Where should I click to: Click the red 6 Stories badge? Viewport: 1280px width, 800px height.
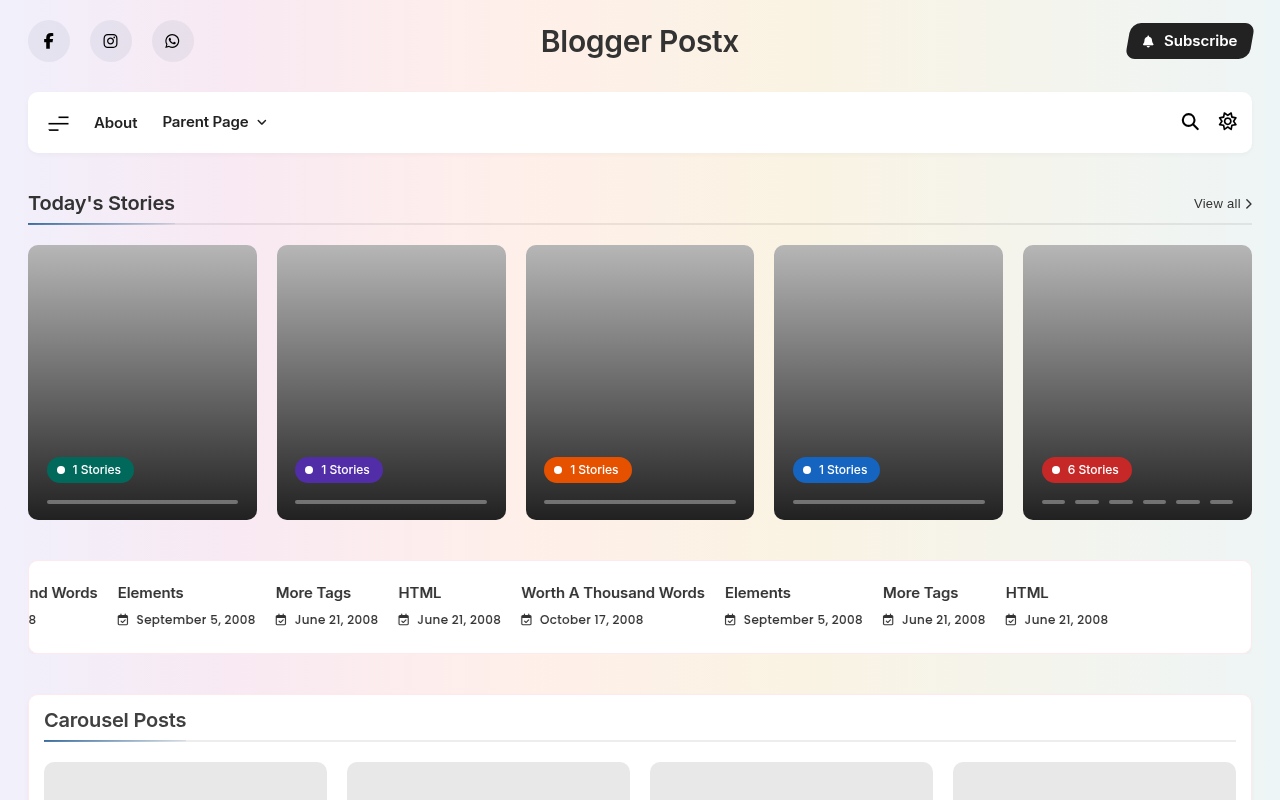click(x=1087, y=470)
